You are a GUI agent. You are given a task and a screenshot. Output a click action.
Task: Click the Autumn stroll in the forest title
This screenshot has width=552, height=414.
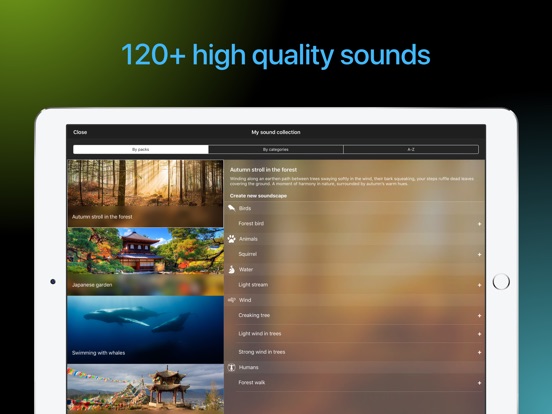pyautogui.click(x=263, y=170)
